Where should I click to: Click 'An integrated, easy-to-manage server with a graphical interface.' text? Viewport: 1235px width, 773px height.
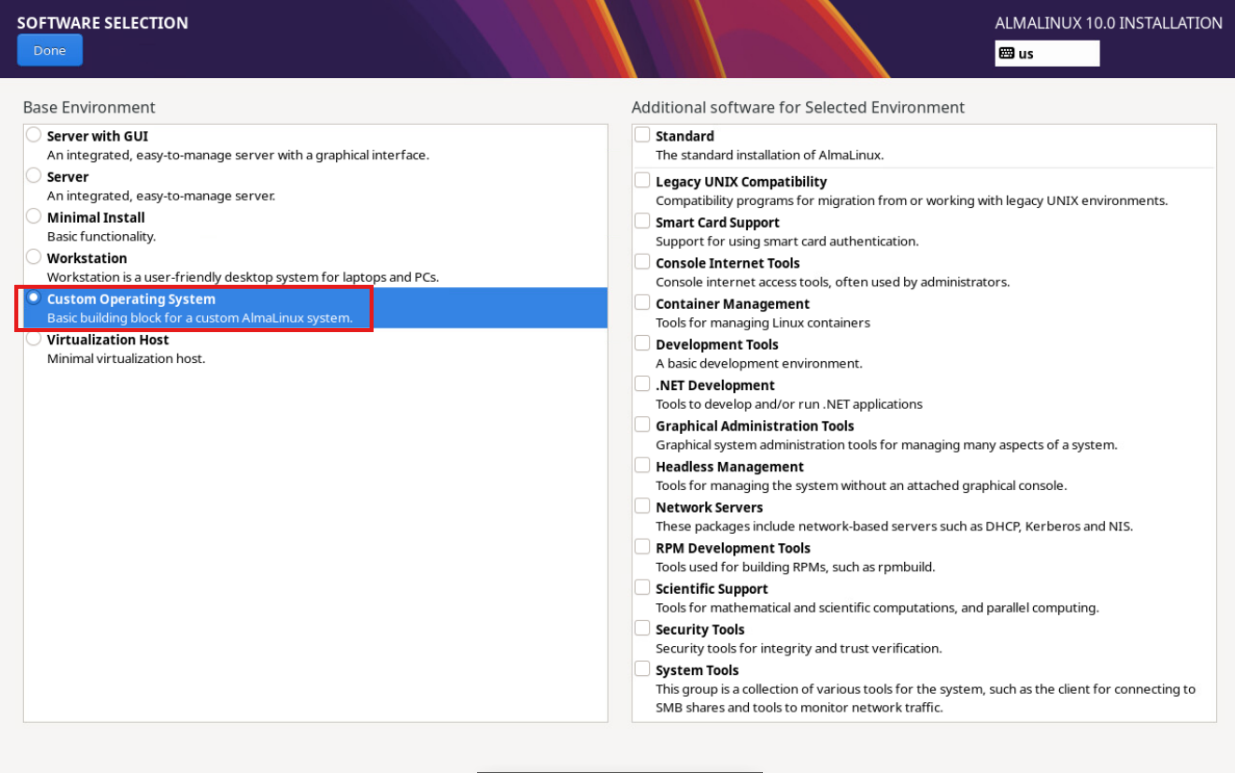click(x=238, y=155)
